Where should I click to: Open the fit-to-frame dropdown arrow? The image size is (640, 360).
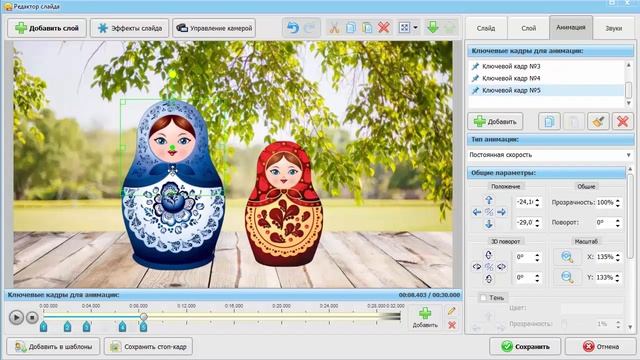coord(416,28)
